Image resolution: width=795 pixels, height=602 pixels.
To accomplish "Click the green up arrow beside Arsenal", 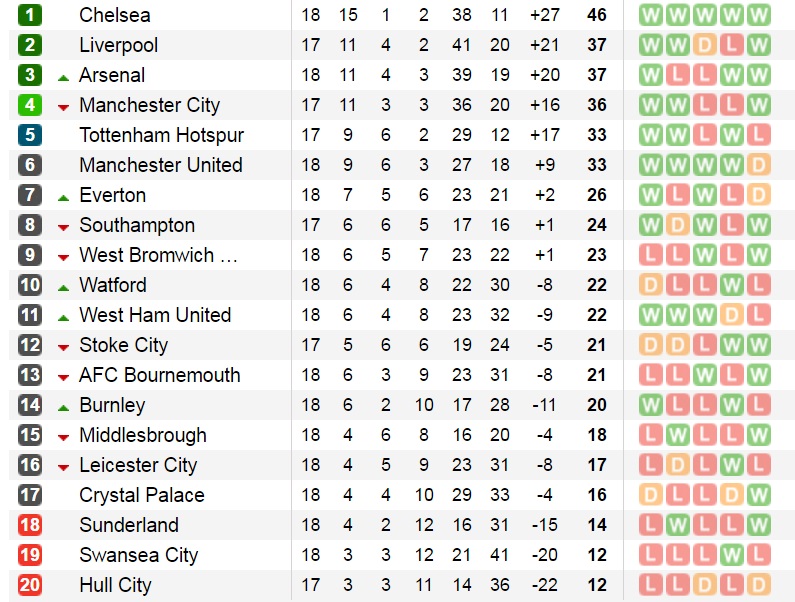I will click(63, 78).
